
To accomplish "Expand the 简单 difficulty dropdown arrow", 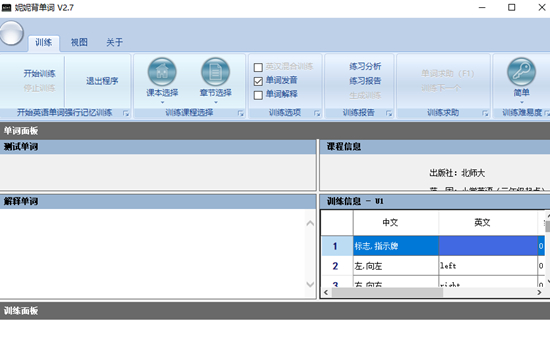I will pyautogui.click(x=522, y=102).
